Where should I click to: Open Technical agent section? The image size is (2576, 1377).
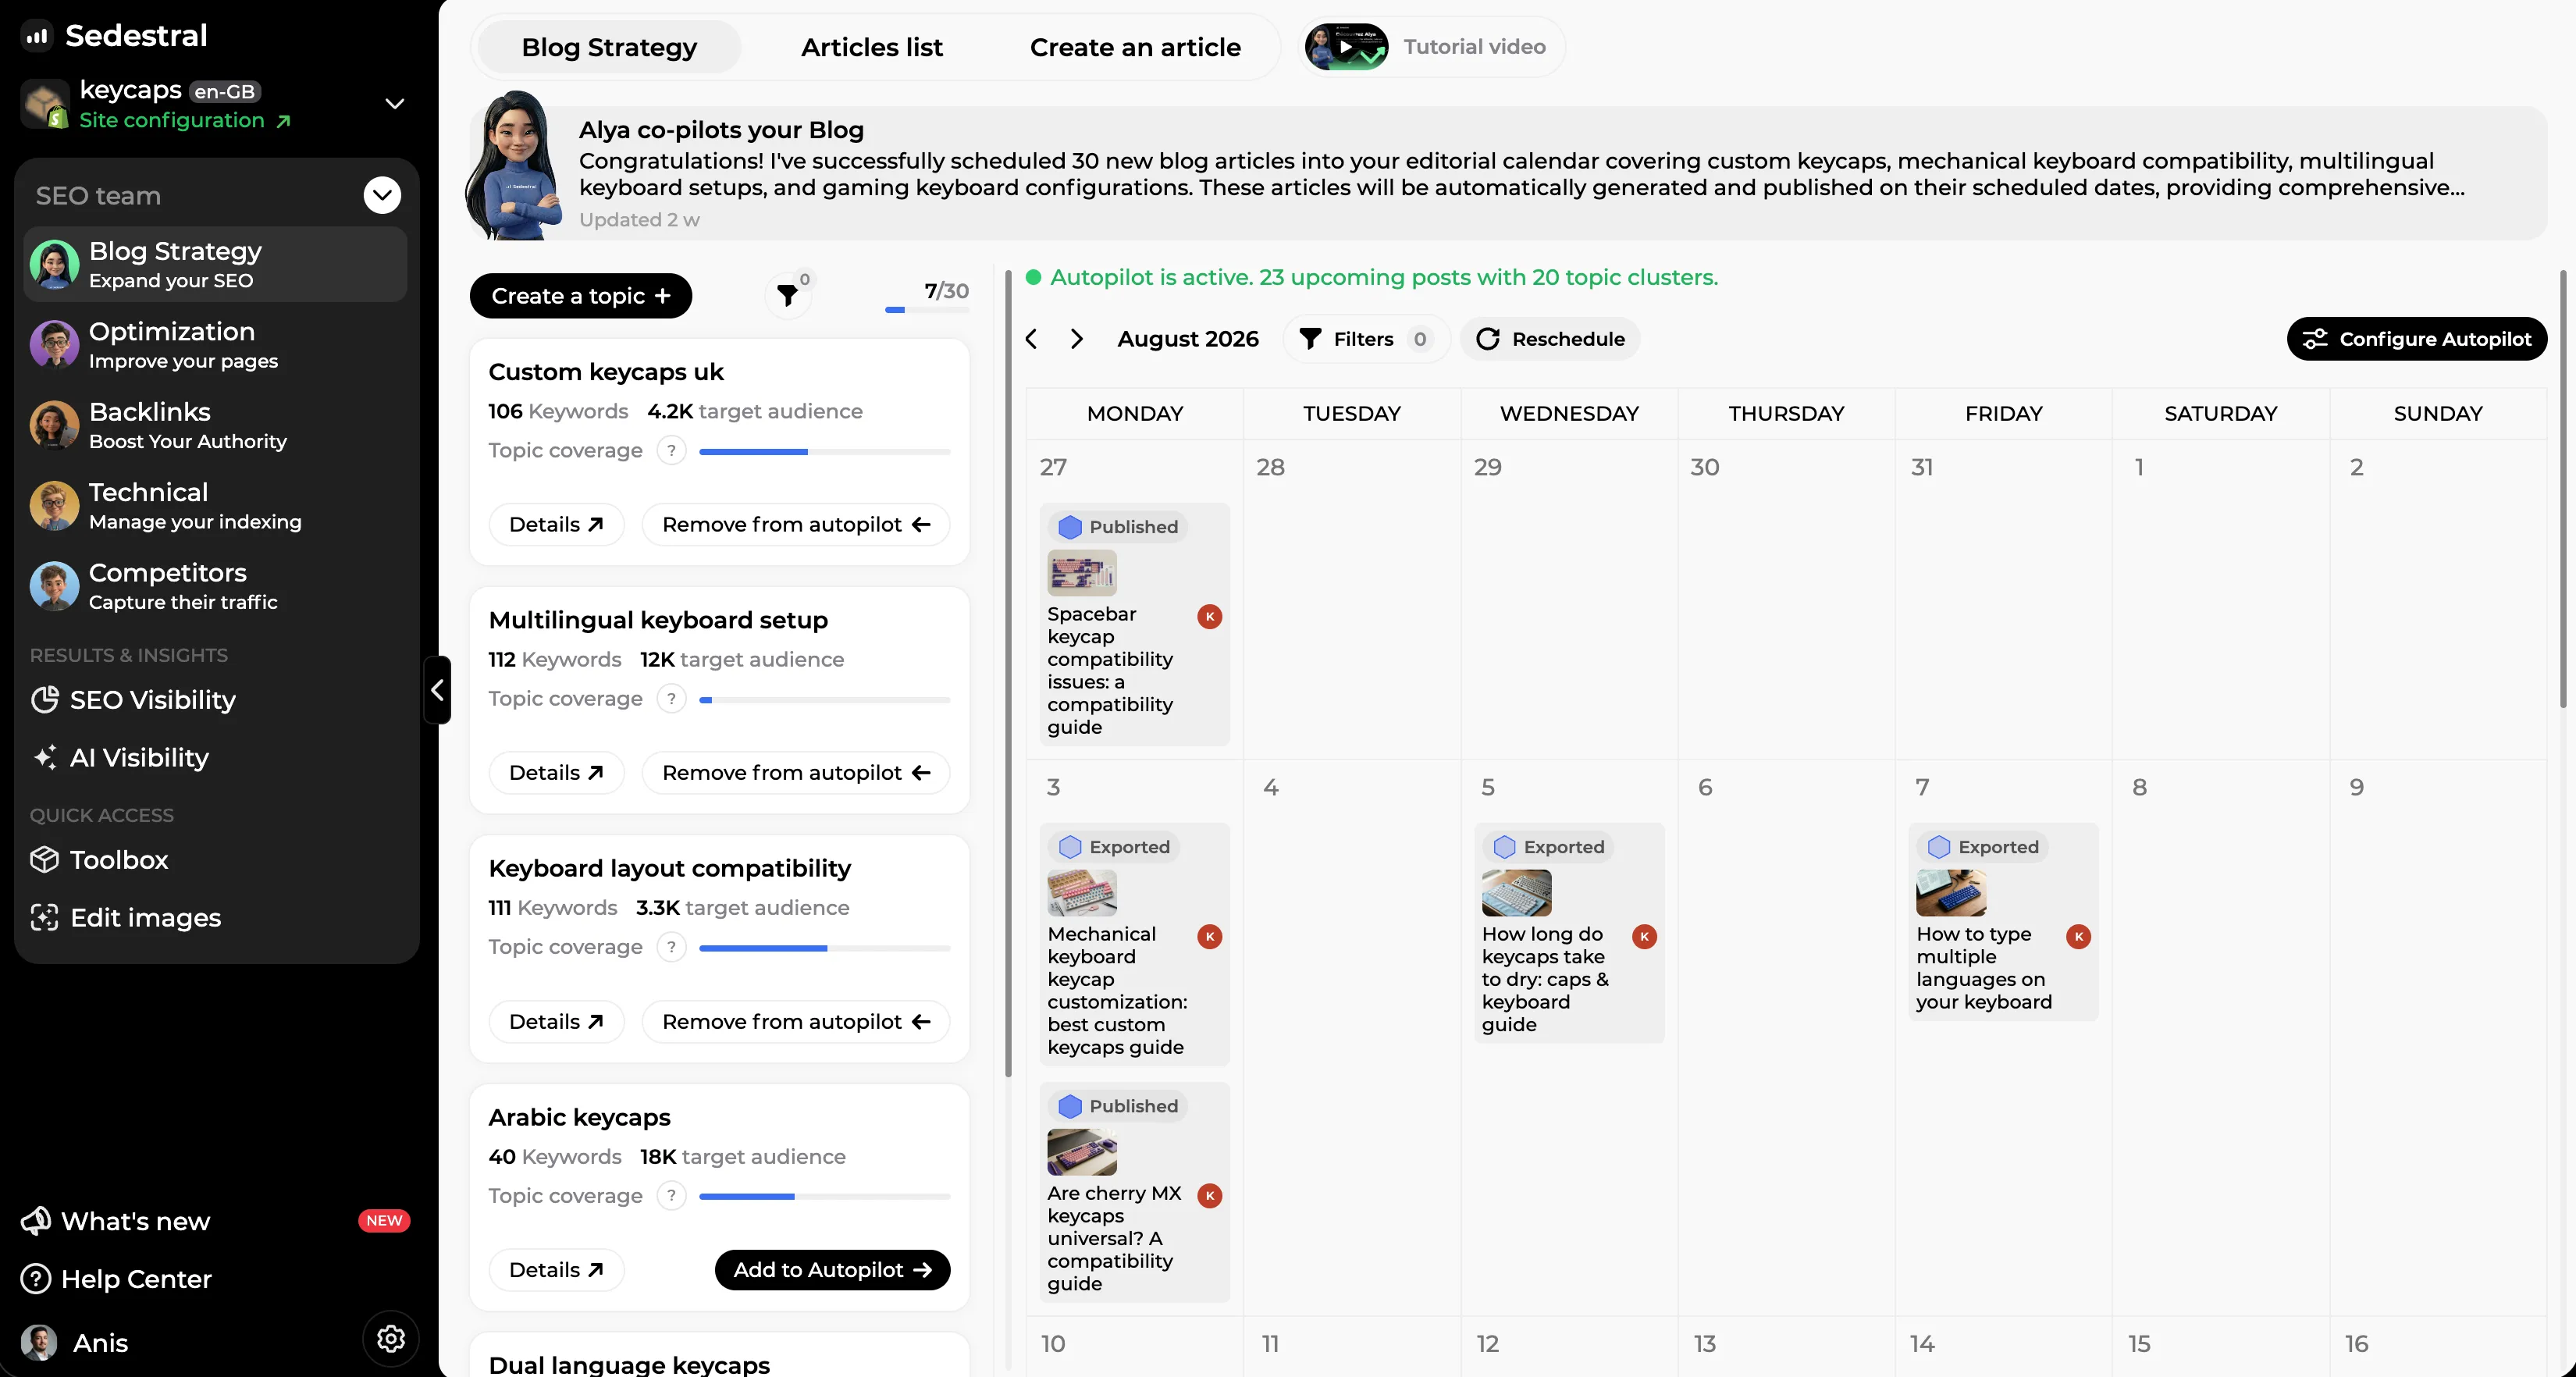coord(215,506)
